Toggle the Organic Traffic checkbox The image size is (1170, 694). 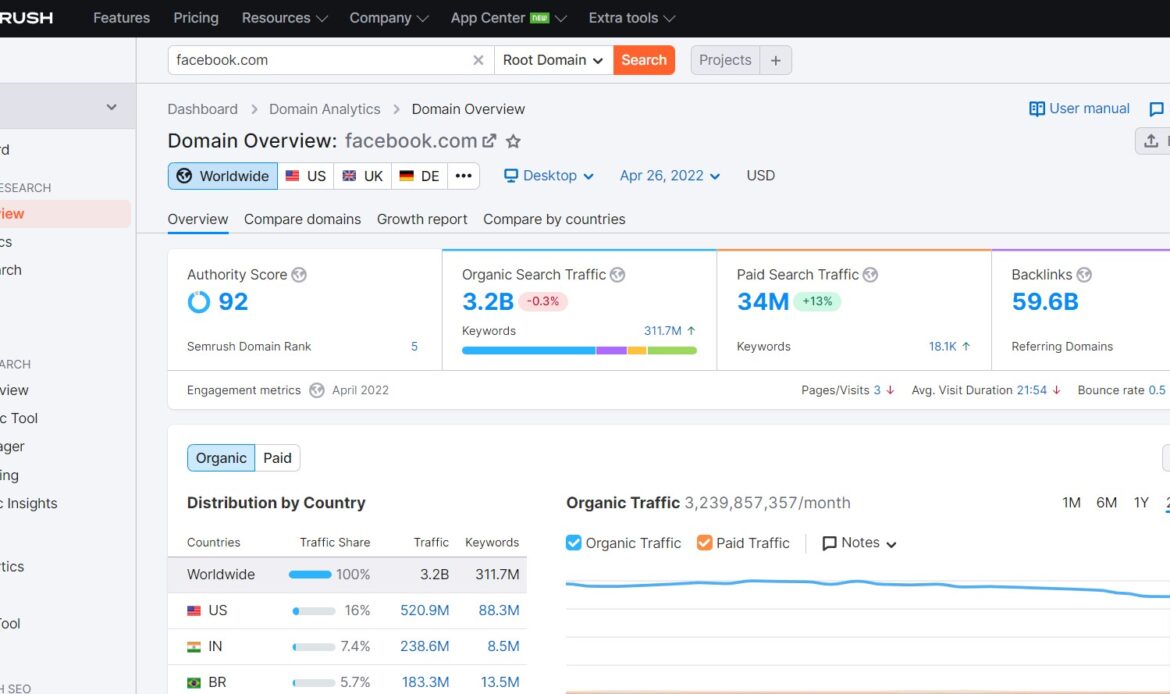click(x=573, y=543)
